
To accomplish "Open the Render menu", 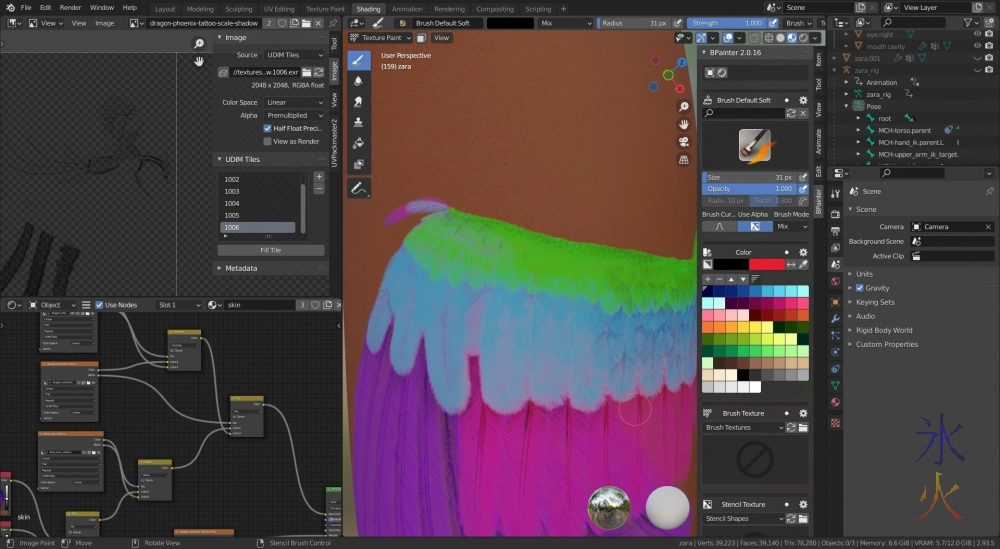I will click(x=70, y=8).
